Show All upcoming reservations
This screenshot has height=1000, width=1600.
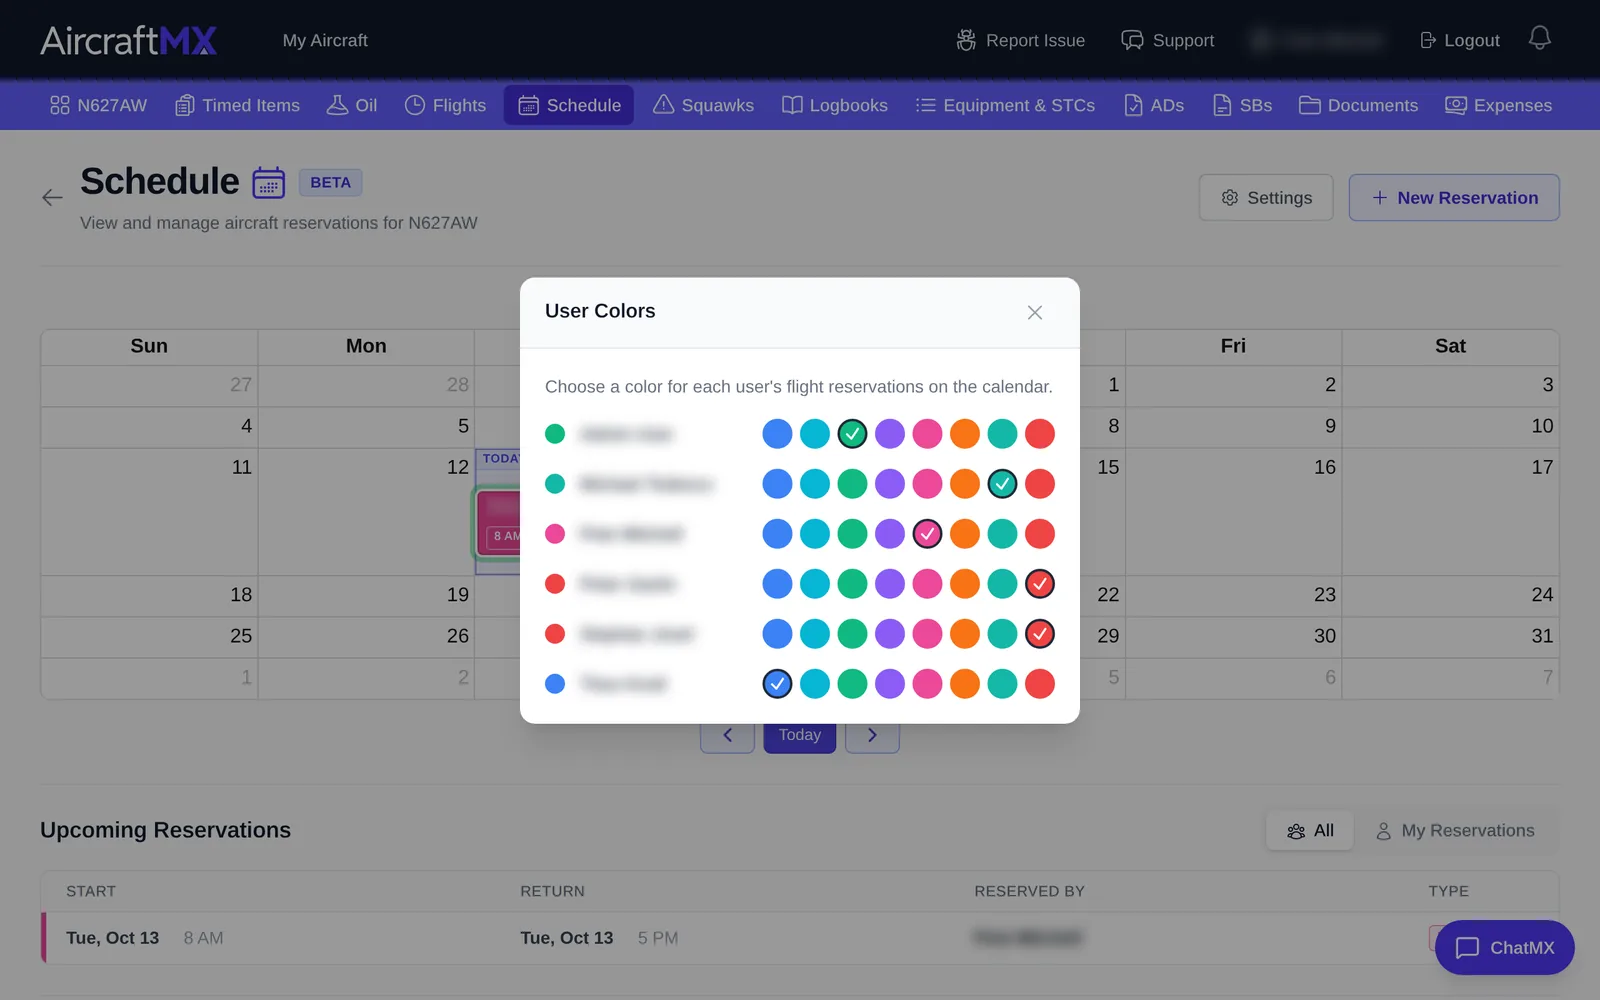click(1310, 831)
